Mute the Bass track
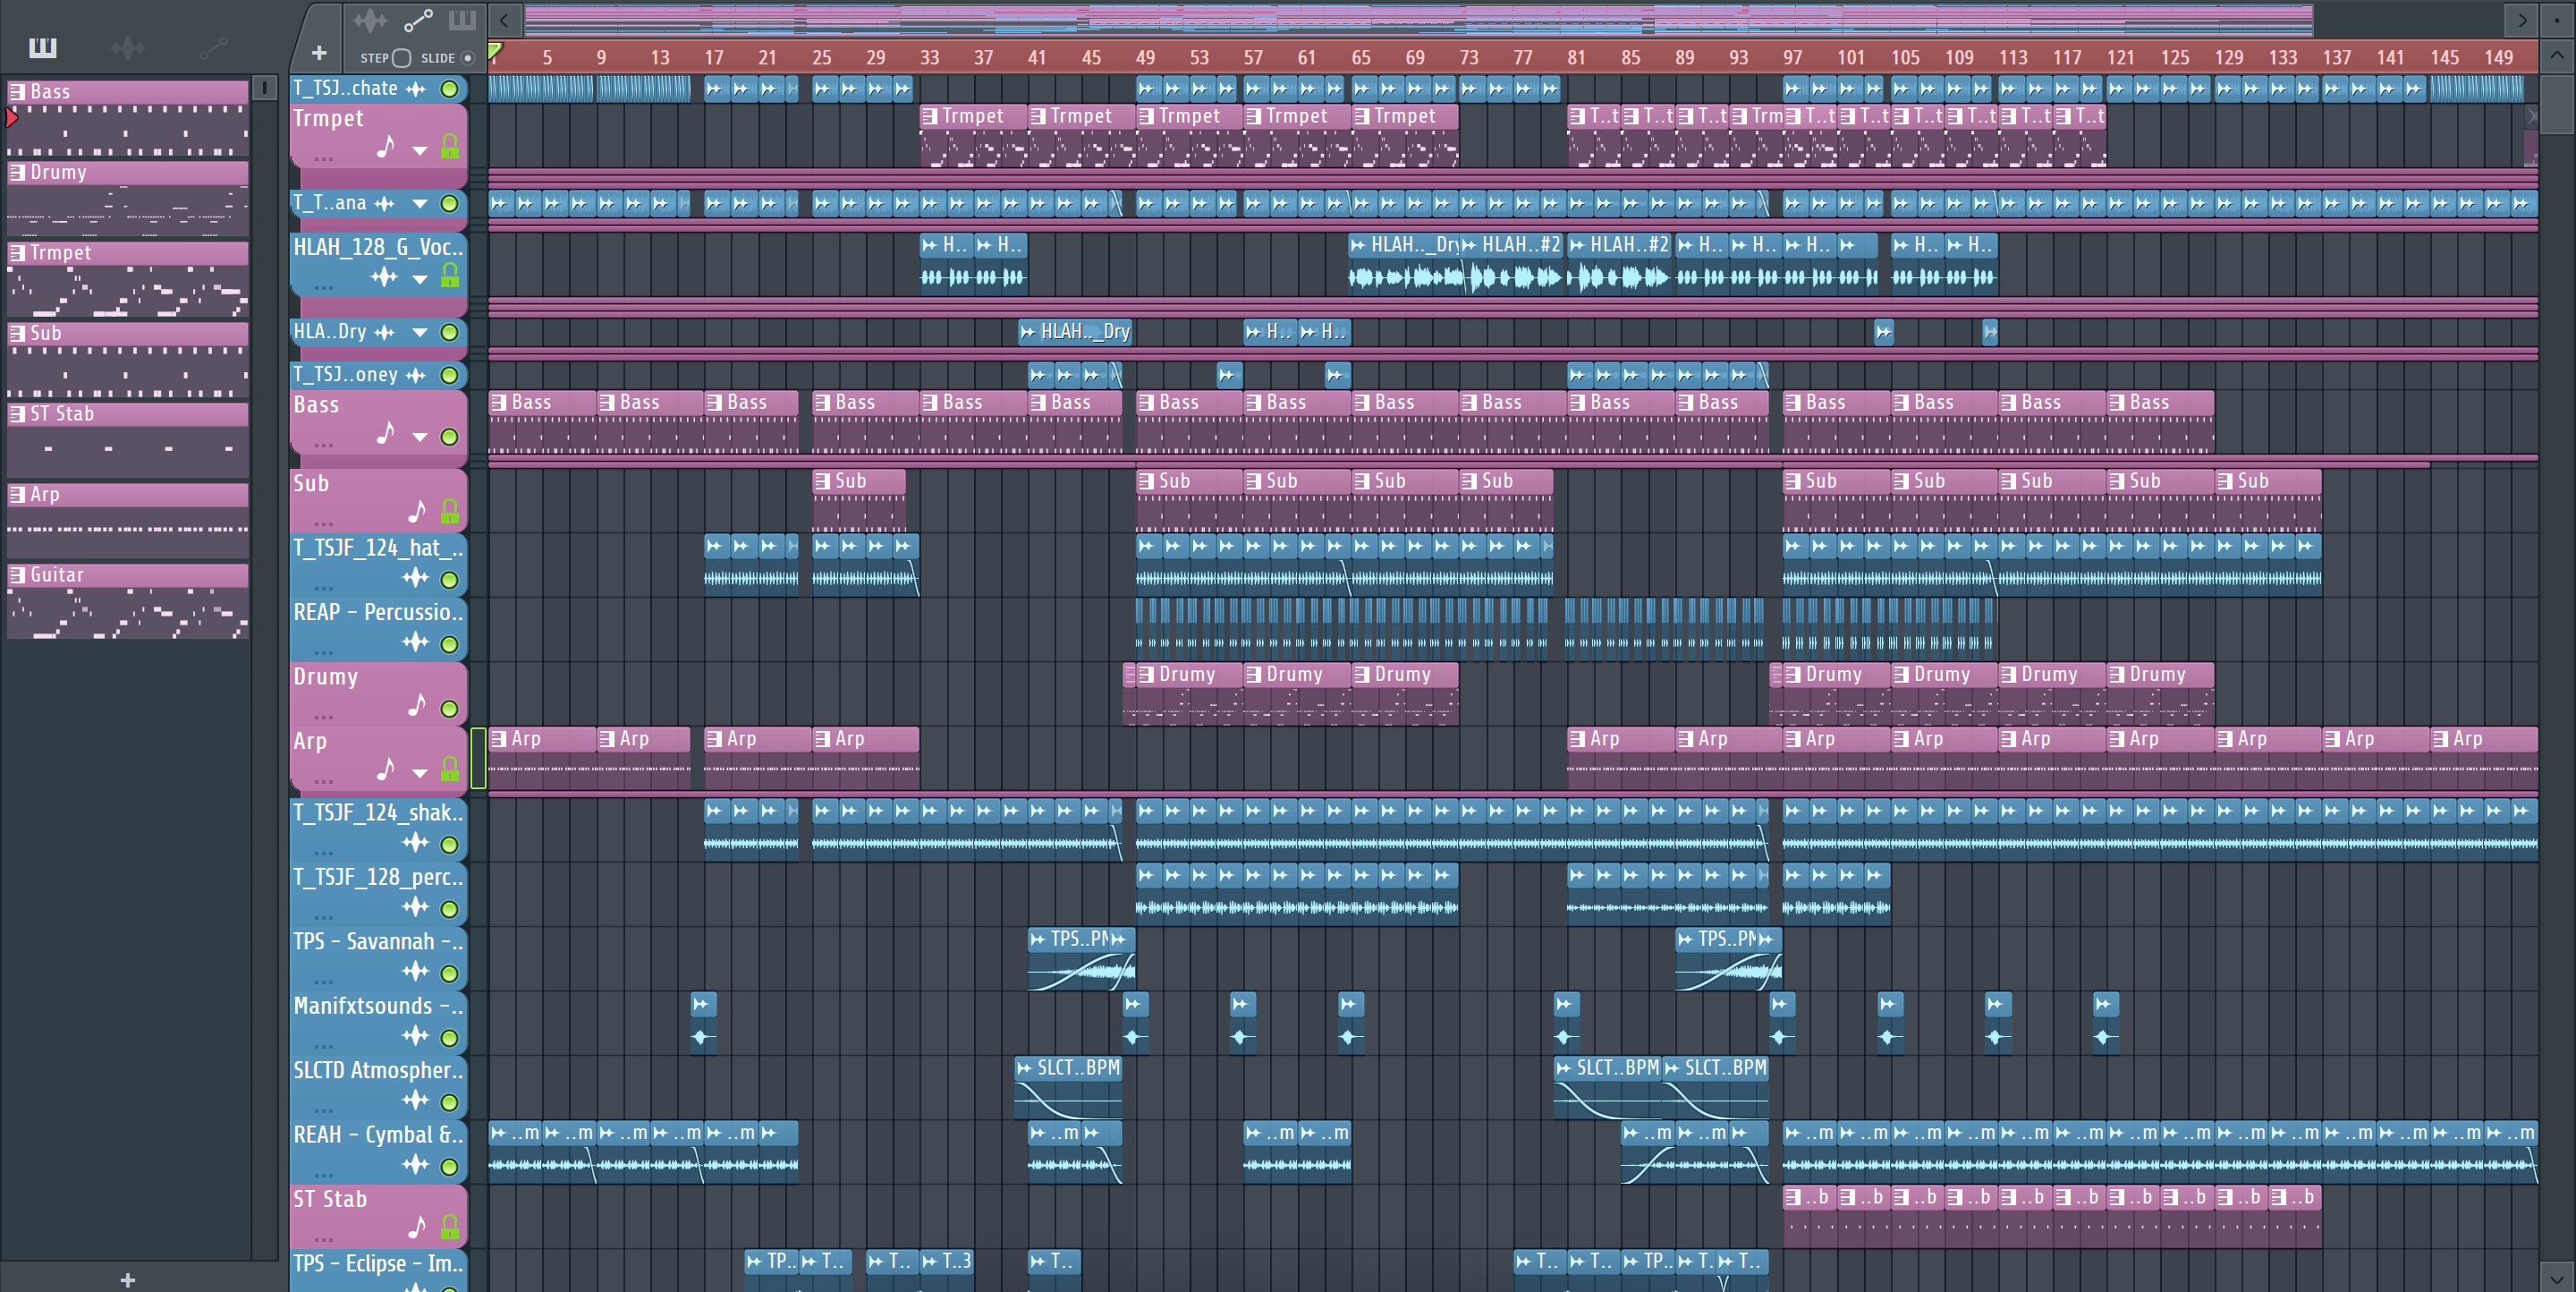 pyautogui.click(x=450, y=437)
